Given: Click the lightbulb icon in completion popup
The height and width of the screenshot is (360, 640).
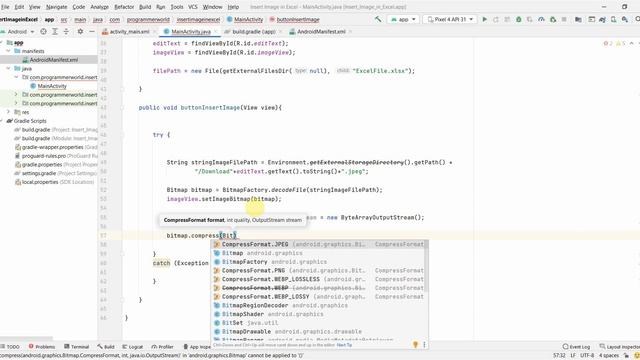Looking at the screenshot, I should point(416,345).
